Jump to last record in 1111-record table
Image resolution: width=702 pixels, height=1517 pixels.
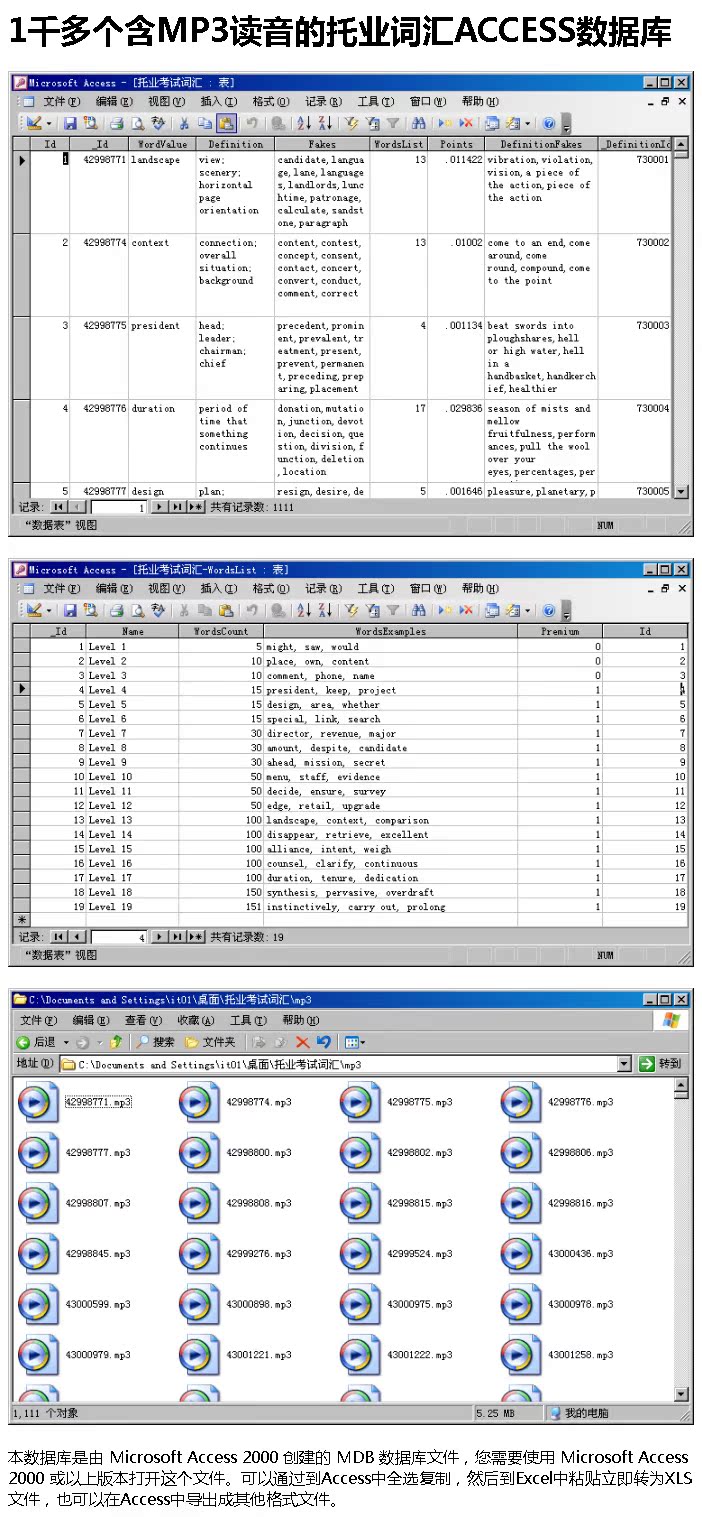pos(177,507)
